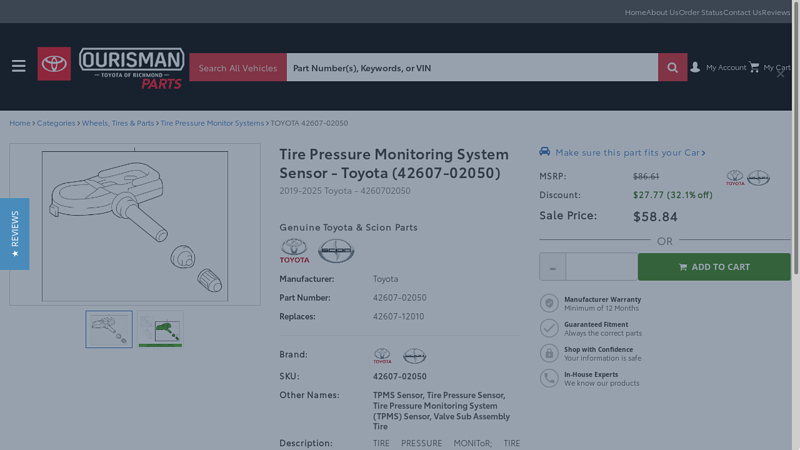
Task: Click the Scion logo in Brand row
Action: [x=414, y=356]
